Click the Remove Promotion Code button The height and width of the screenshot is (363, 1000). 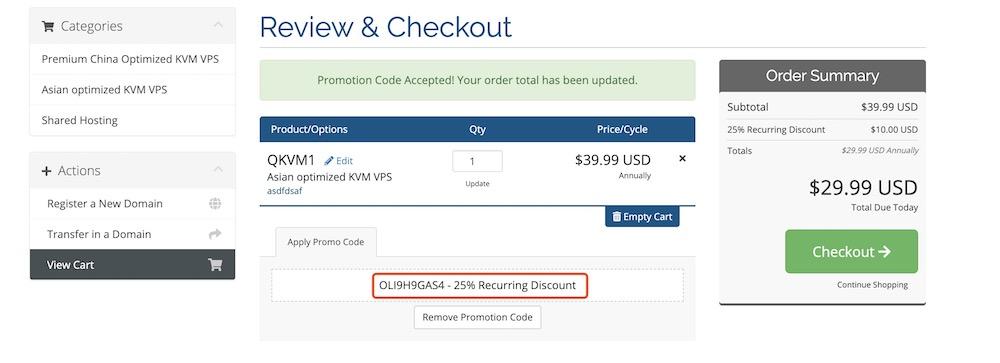(x=478, y=317)
